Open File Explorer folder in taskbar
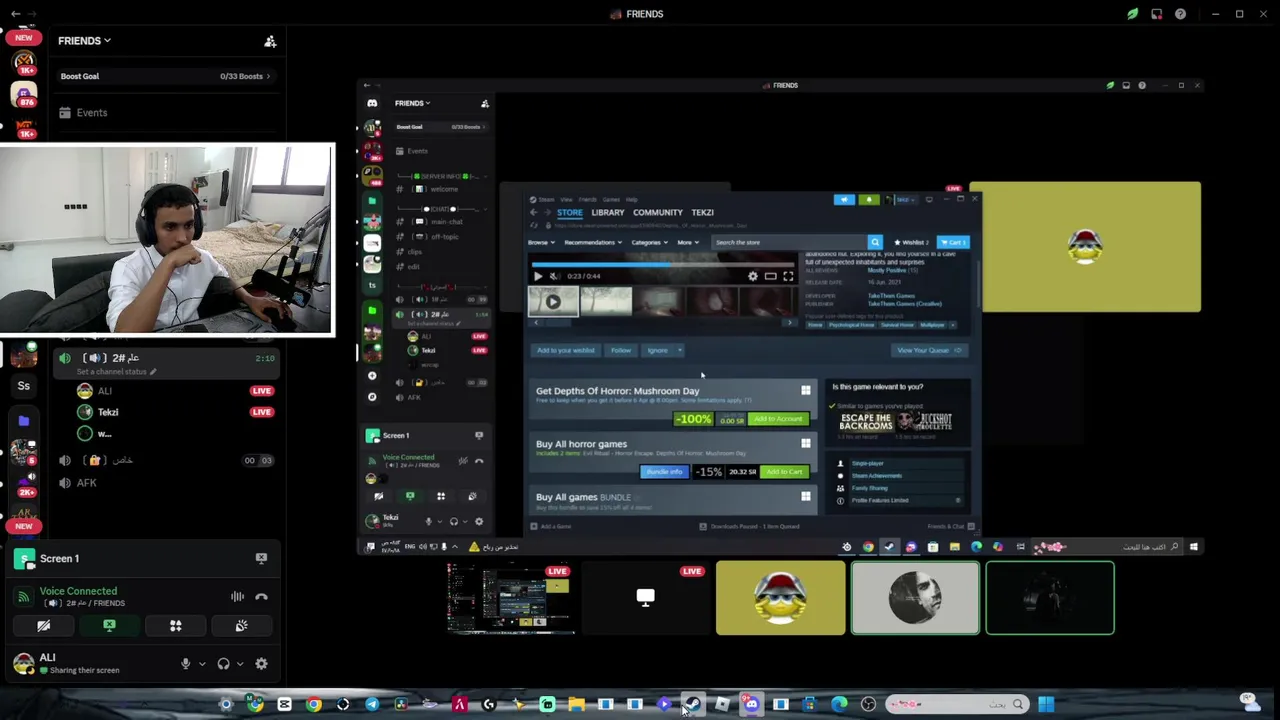Image resolution: width=1280 pixels, height=720 pixels. click(576, 705)
